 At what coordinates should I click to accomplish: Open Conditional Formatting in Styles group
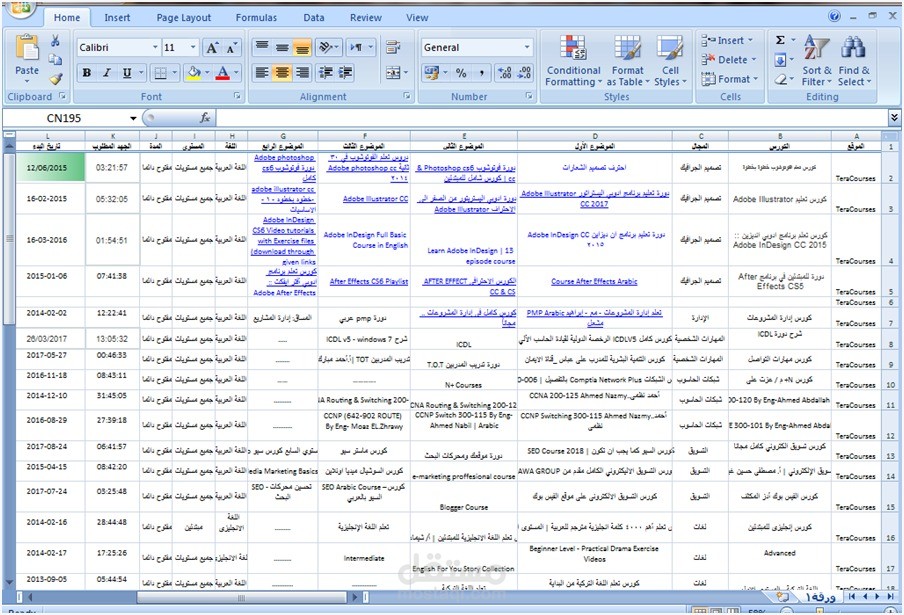(x=573, y=61)
